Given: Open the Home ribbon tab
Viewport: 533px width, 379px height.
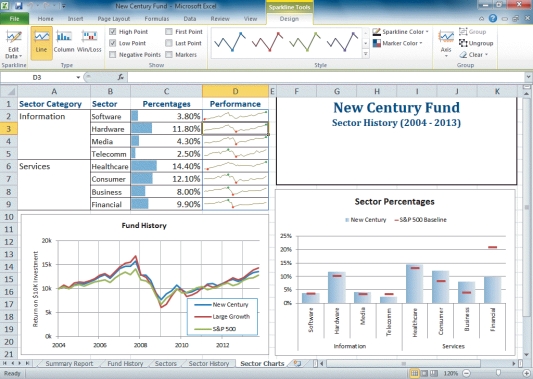Looking at the screenshot, I should click(x=46, y=19).
